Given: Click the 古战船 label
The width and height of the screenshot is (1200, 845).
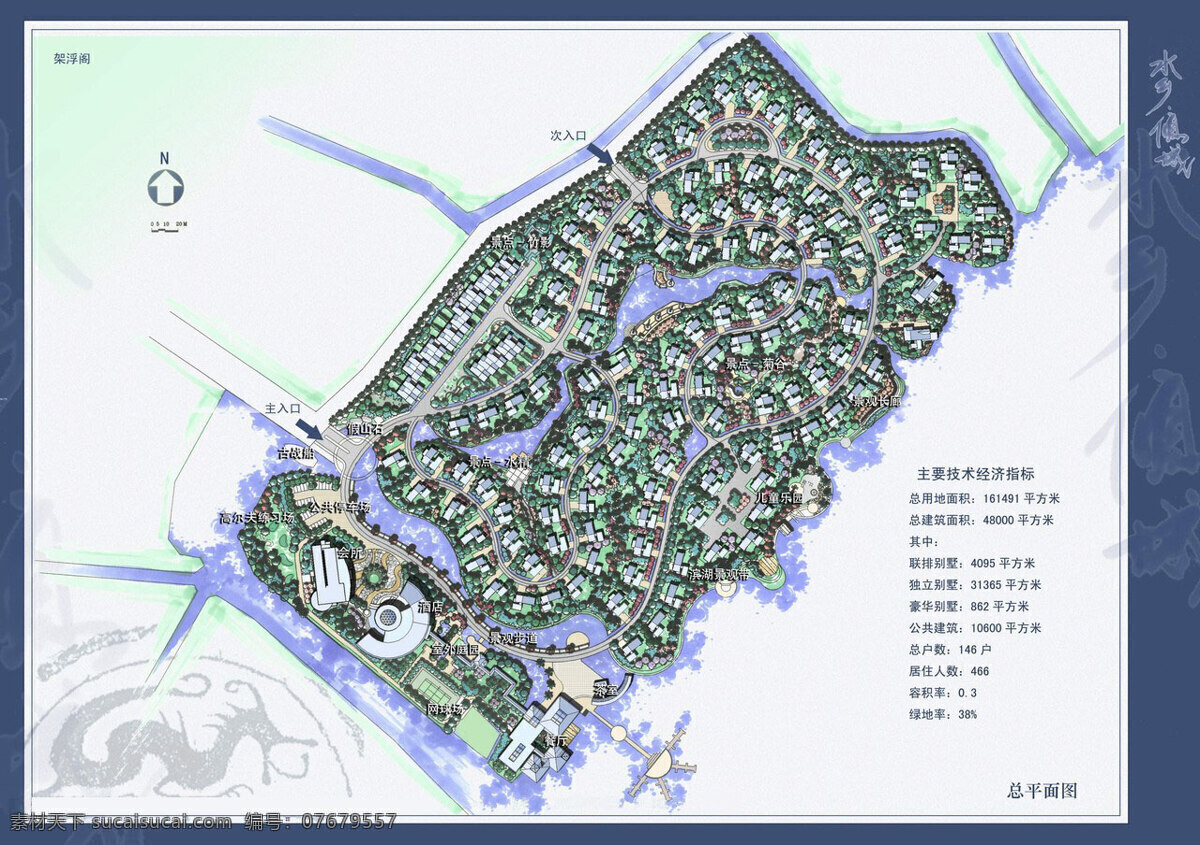Looking at the screenshot, I should [296, 454].
